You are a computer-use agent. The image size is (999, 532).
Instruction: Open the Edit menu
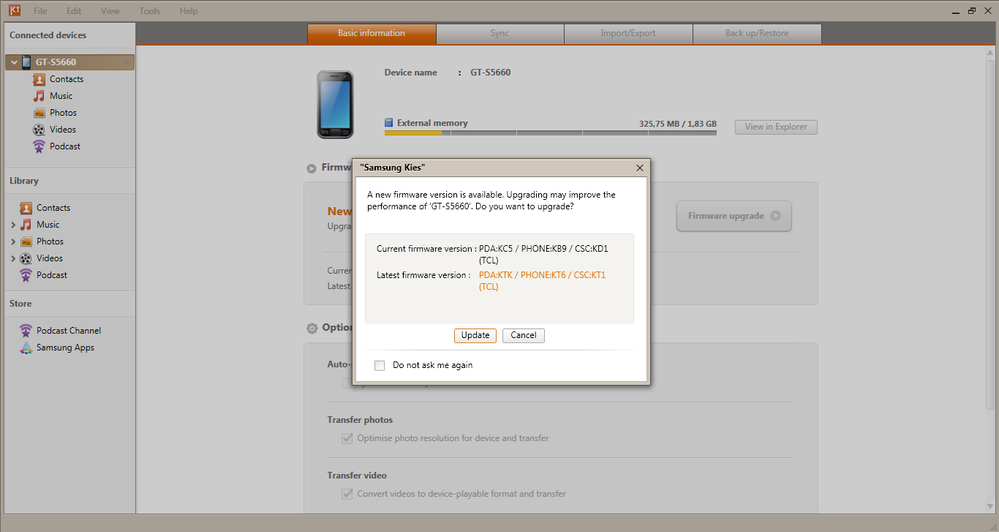[74, 11]
